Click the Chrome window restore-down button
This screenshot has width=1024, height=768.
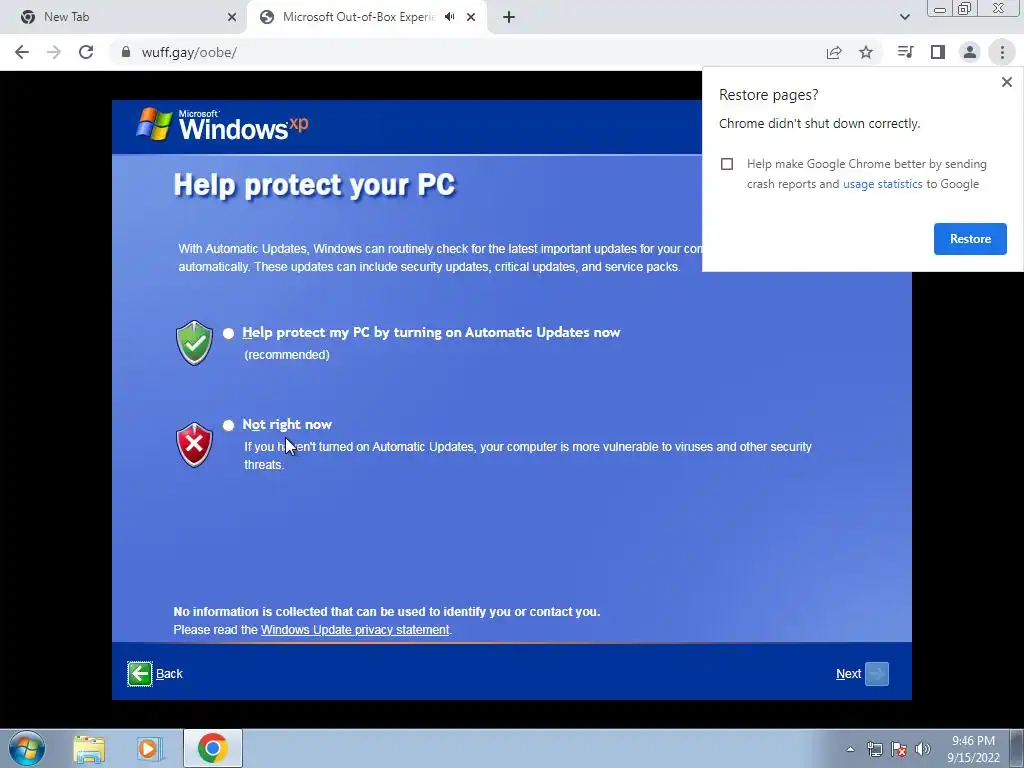click(x=965, y=9)
